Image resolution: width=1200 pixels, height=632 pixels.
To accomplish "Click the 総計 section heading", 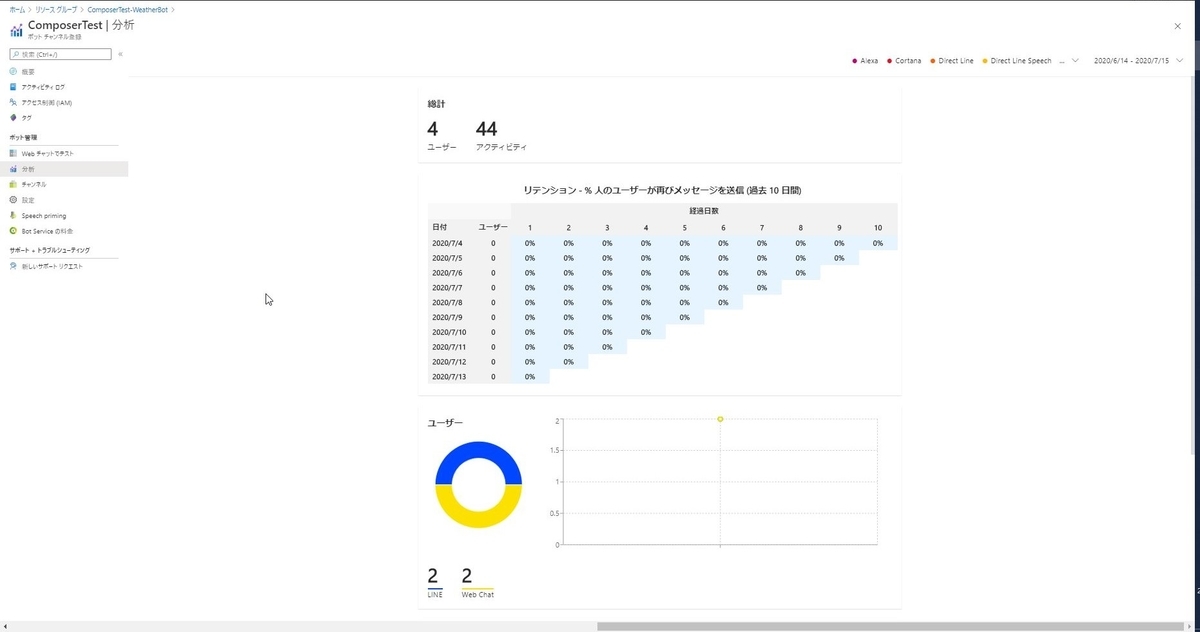I will 436,104.
